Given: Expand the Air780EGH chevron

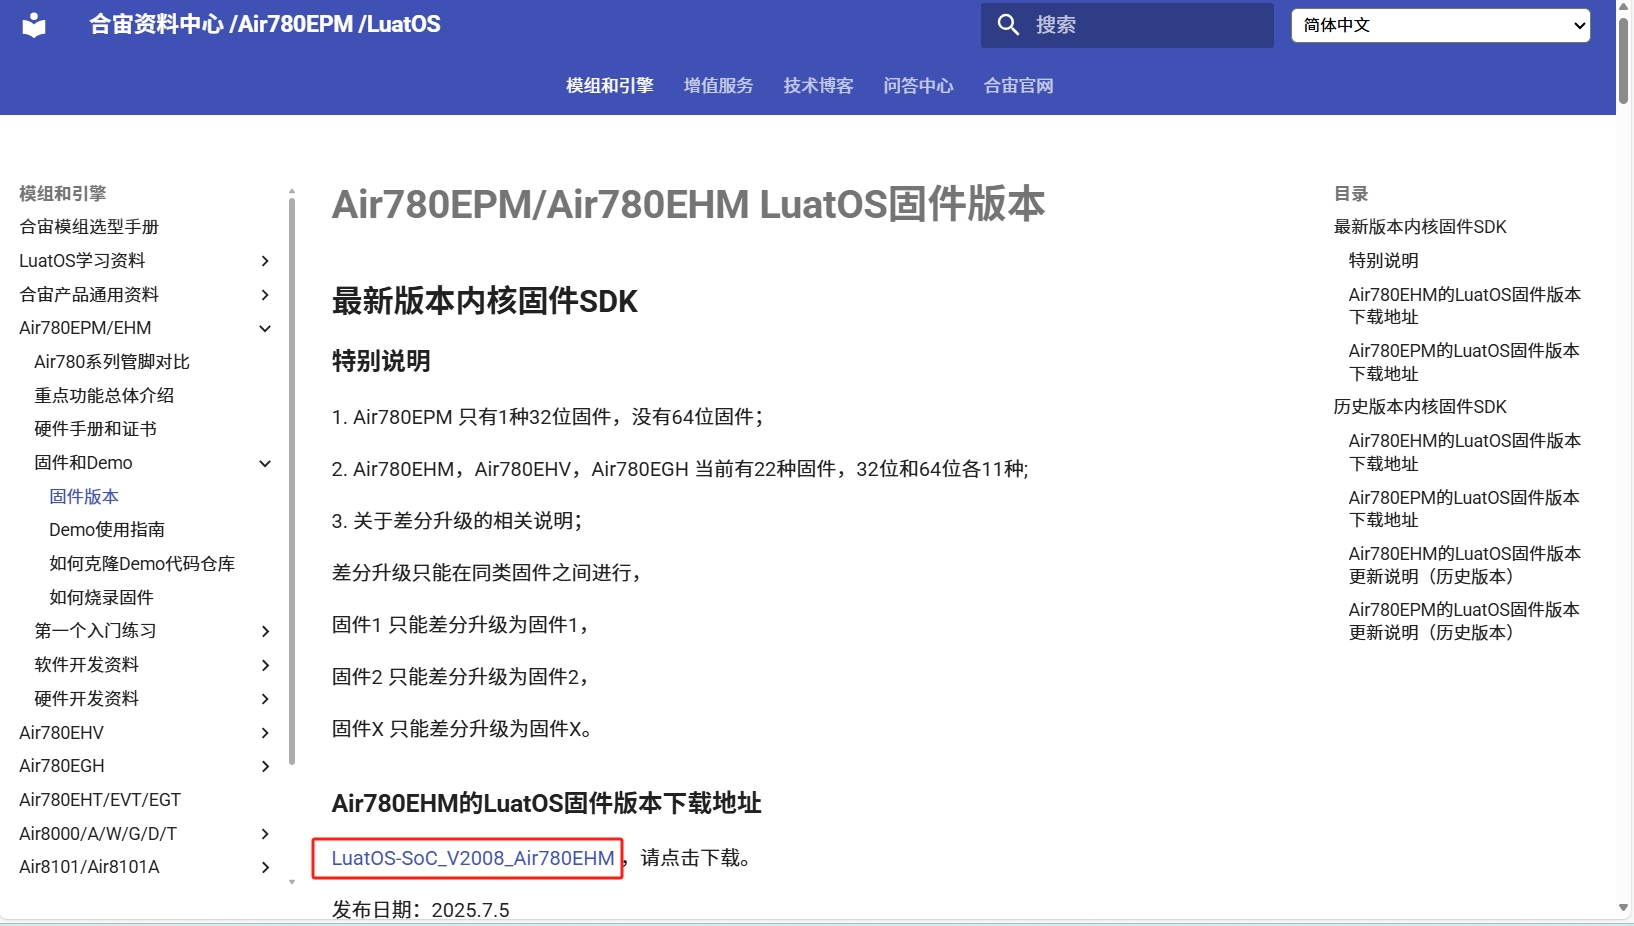Looking at the screenshot, I should [x=265, y=766].
